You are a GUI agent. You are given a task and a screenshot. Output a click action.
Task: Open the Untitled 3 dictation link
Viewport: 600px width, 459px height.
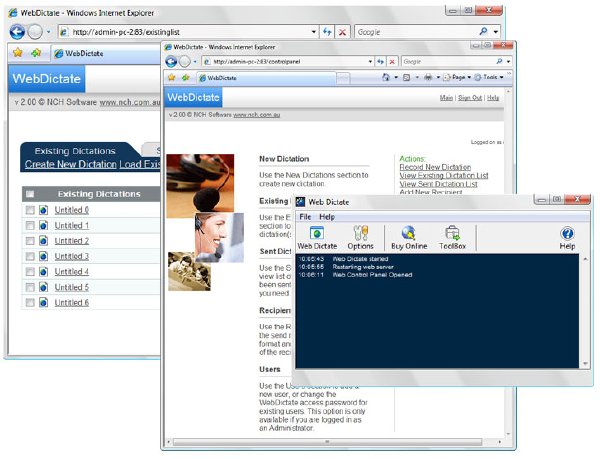click(x=72, y=256)
